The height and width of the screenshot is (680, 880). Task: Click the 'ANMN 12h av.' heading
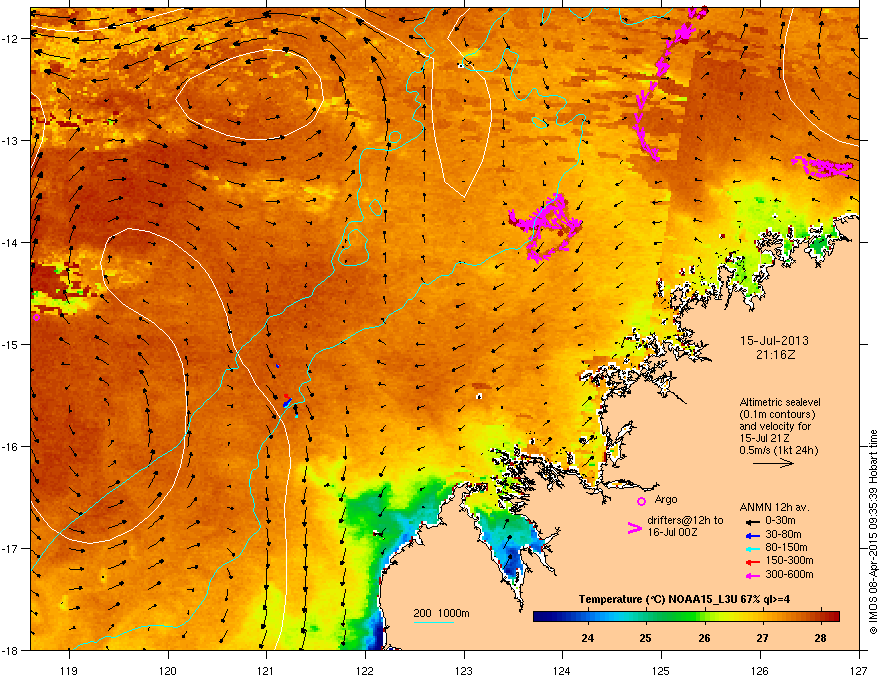click(774, 507)
